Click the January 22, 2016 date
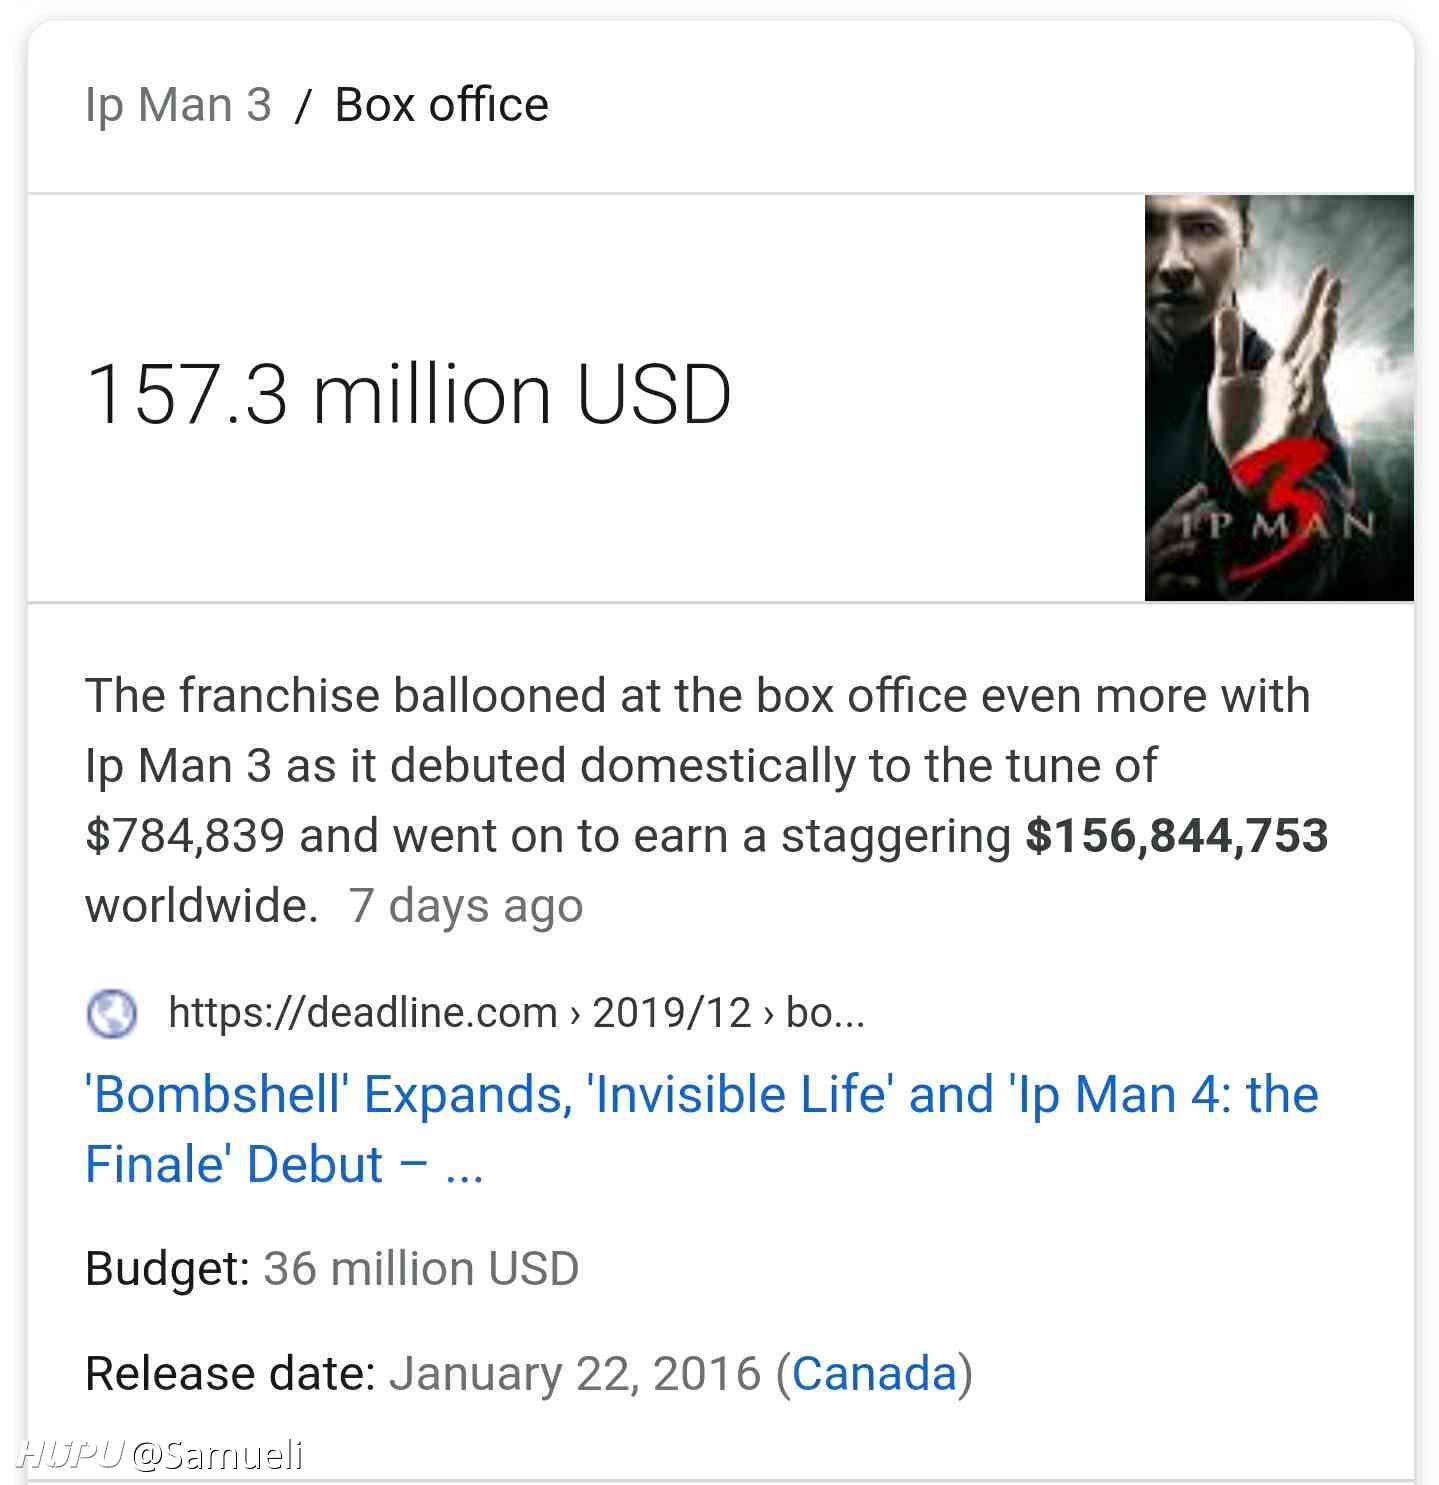Image resolution: width=1439 pixels, height=1485 pixels. click(x=575, y=1373)
